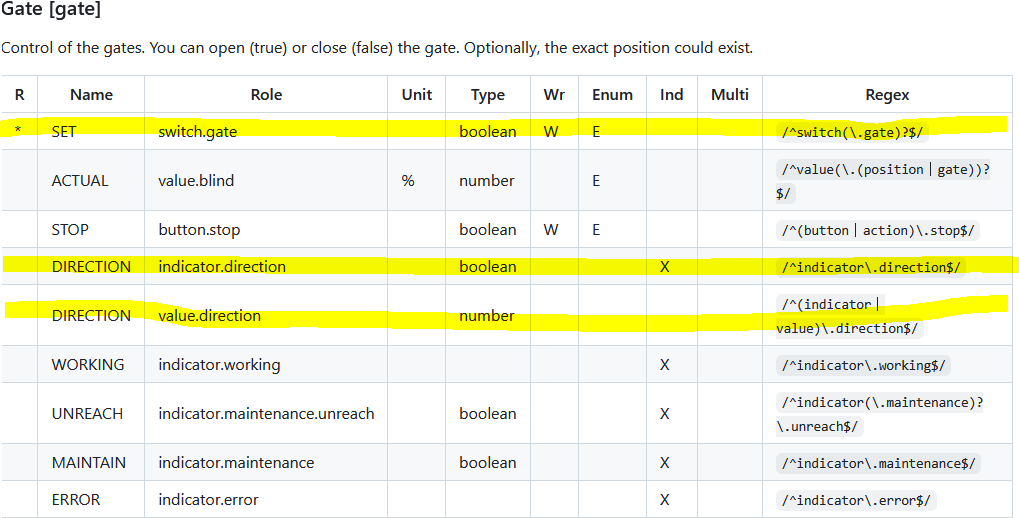Click the Enum column header
1019x518 pixels.
coord(612,95)
